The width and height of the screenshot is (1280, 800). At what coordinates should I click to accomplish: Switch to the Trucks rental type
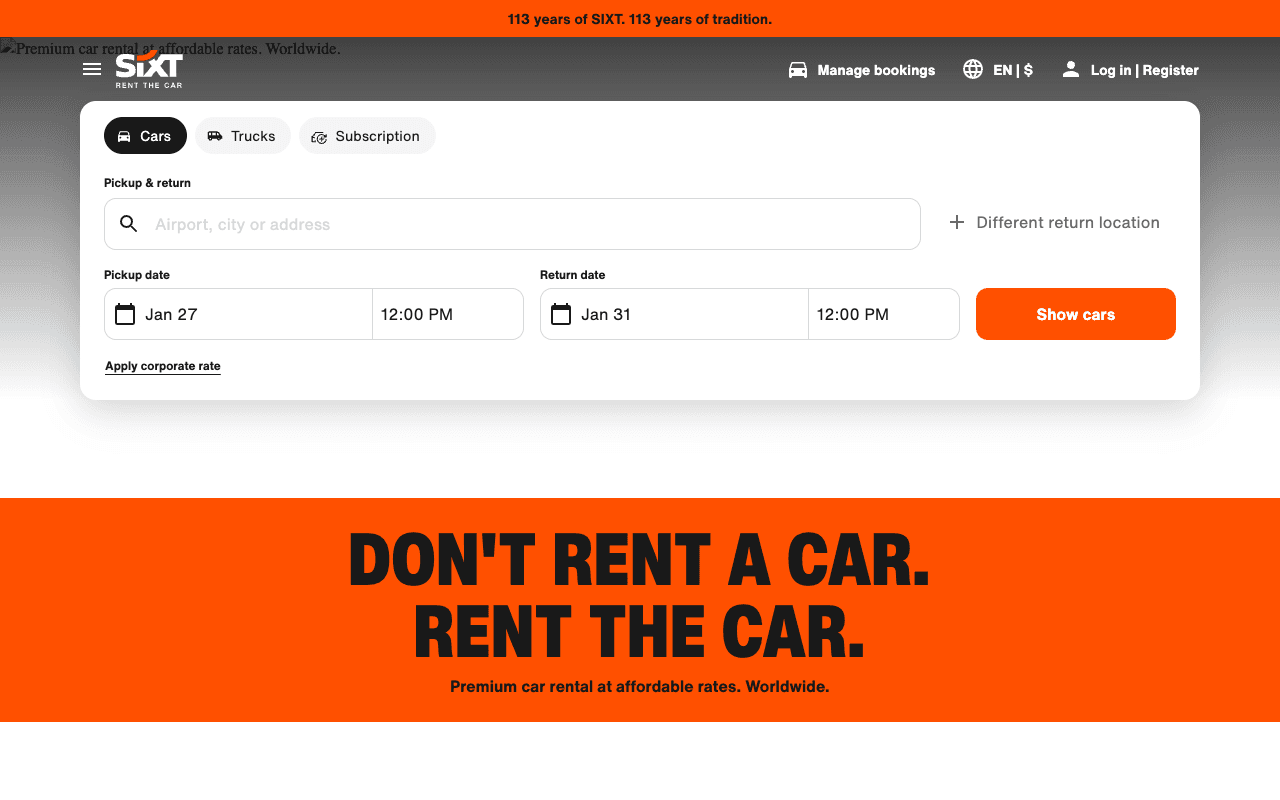(242, 135)
